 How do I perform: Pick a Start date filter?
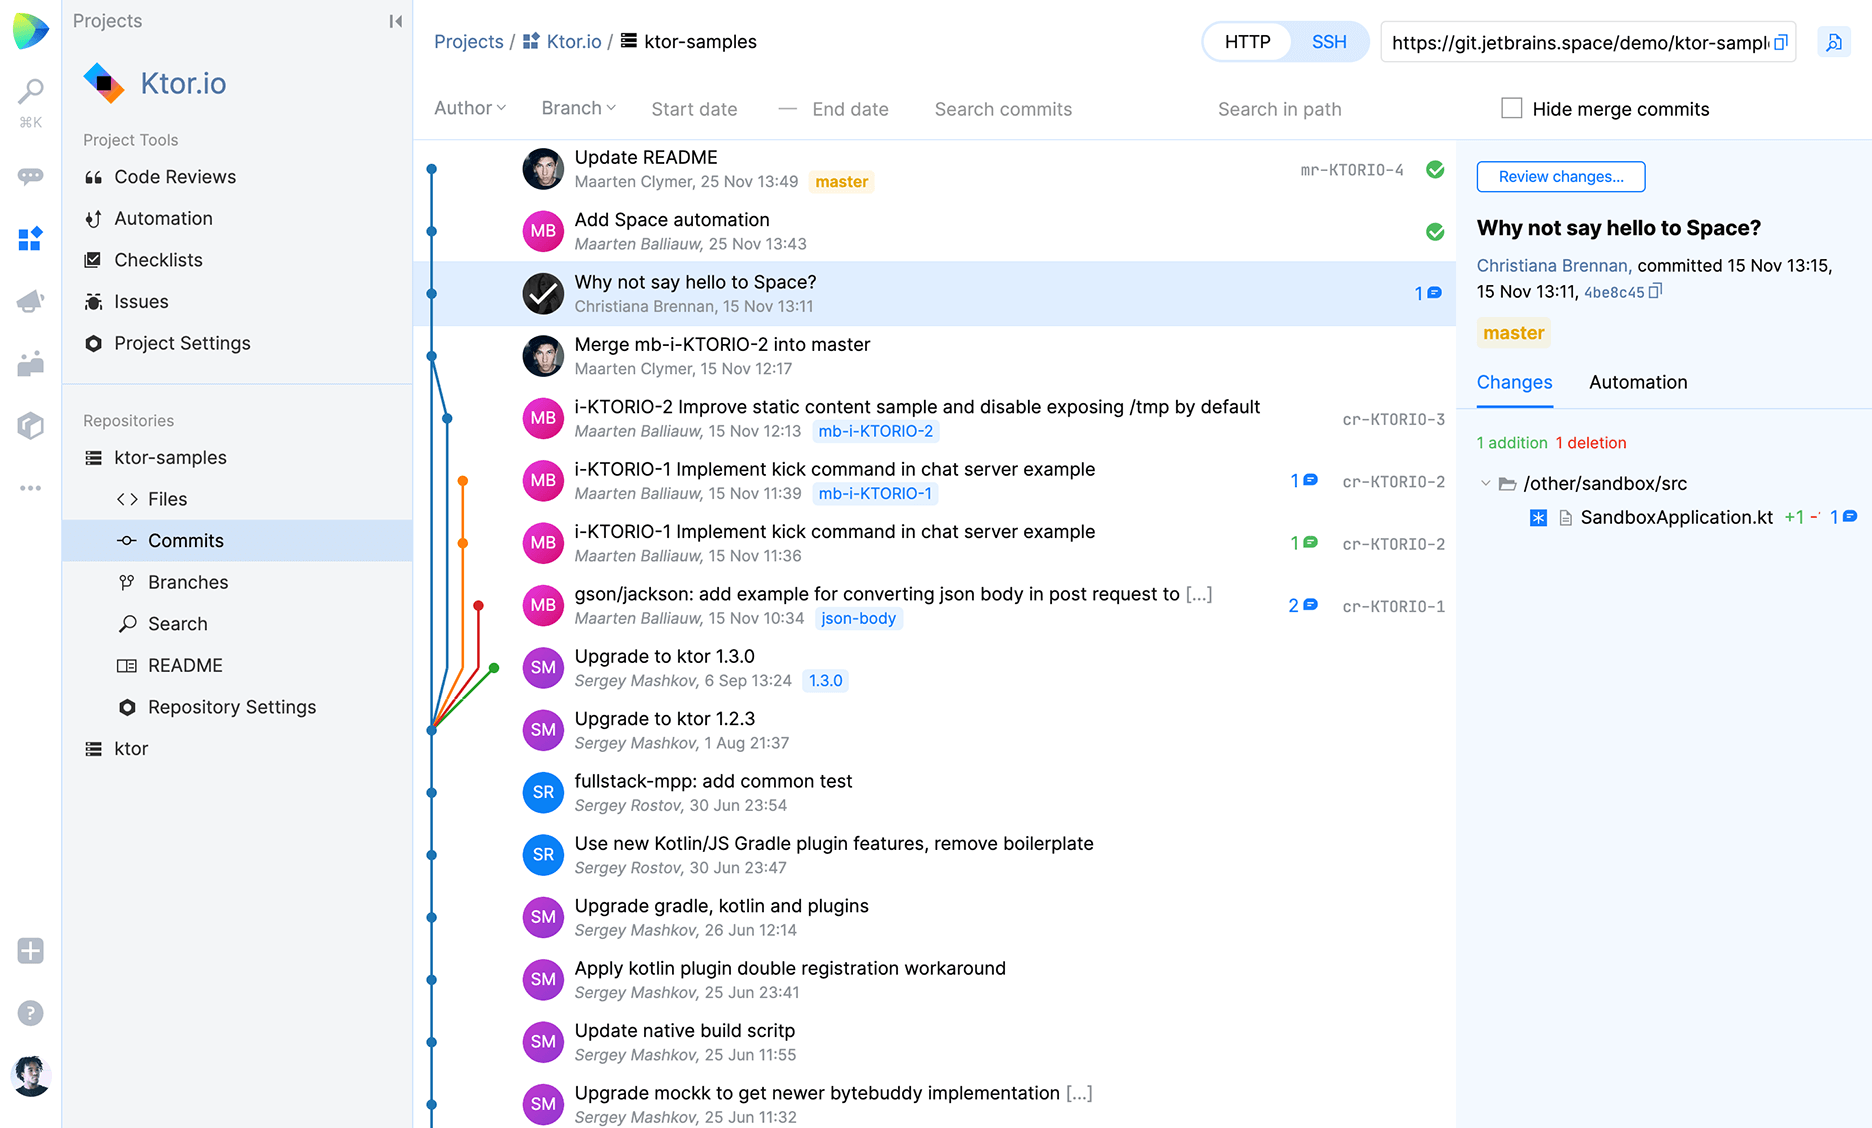pos(694,109)
